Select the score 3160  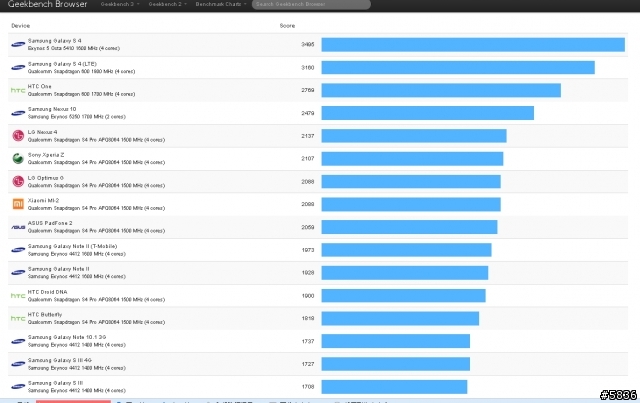tap(308, 67)
